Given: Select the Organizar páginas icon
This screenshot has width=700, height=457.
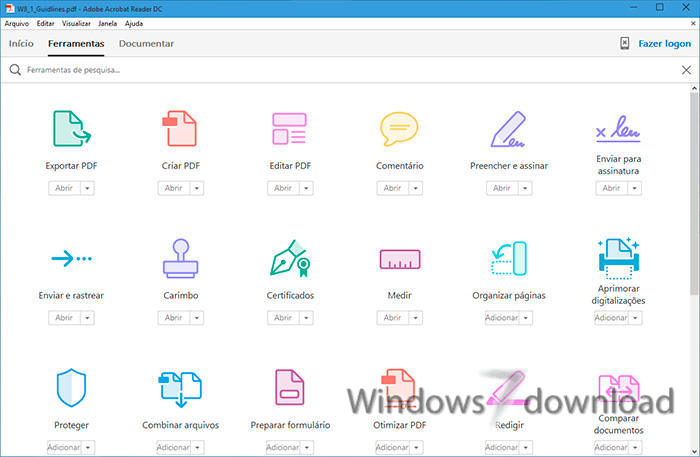Looking at the screenshot, I should coord(509,258).
